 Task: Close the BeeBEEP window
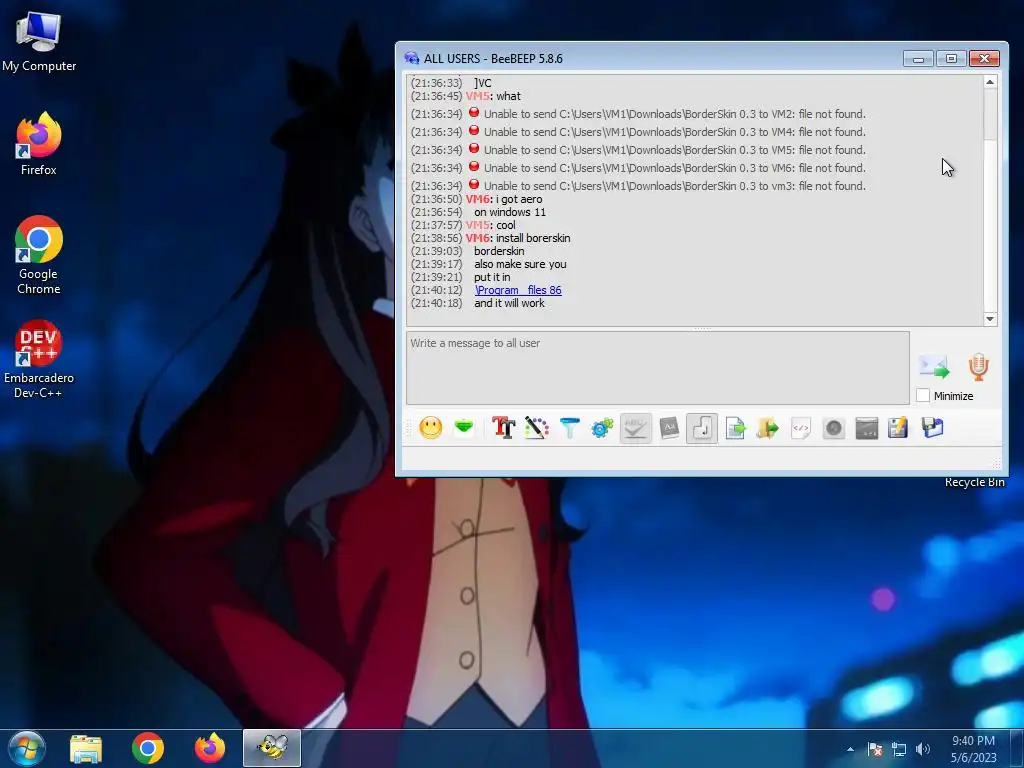984,59
